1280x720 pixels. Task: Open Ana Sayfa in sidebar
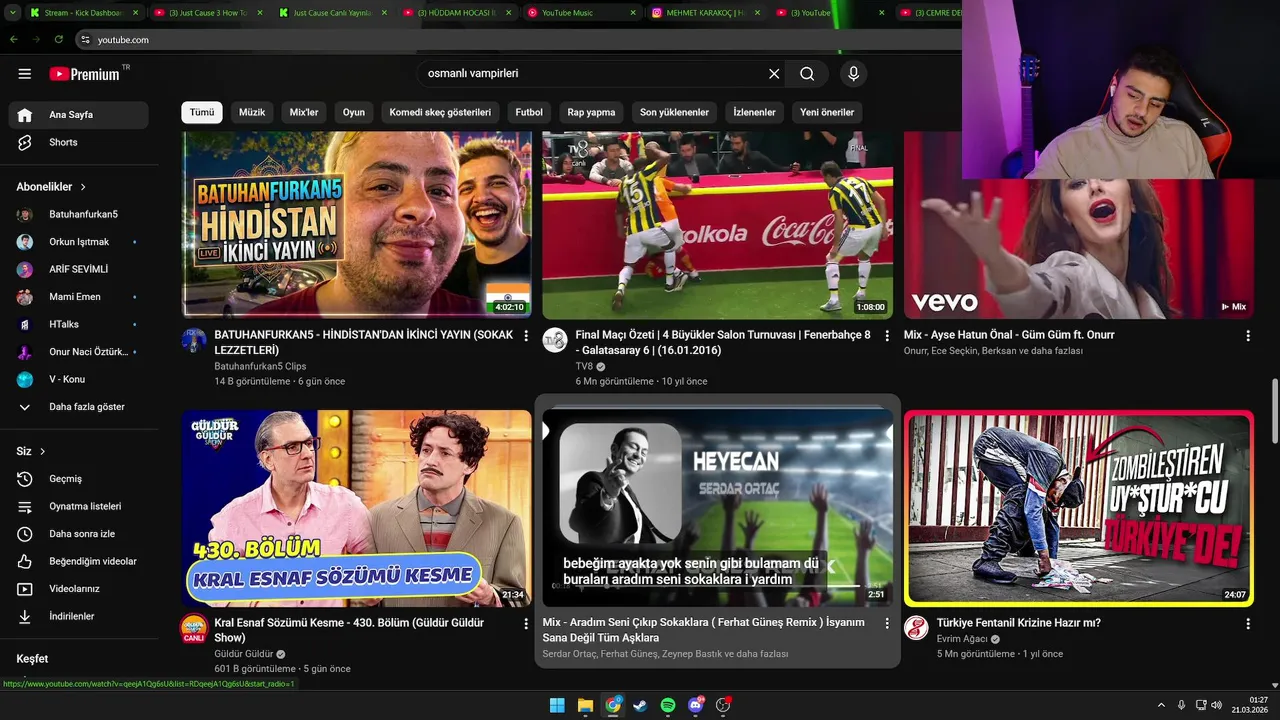[x=78, y=115]
